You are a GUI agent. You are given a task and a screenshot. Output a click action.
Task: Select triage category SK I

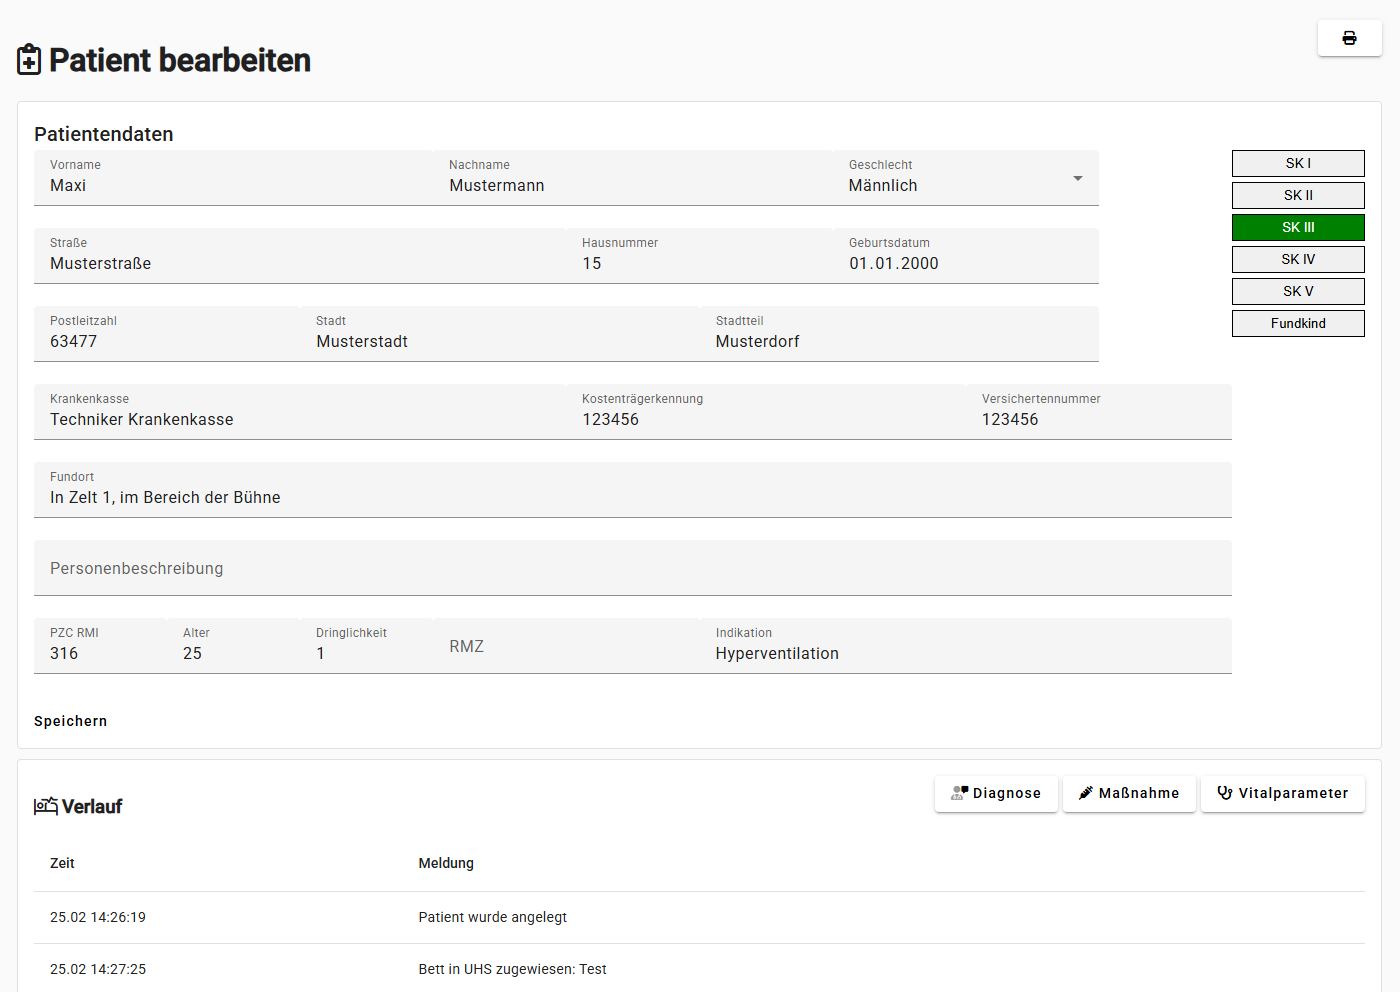point(1298,163)
